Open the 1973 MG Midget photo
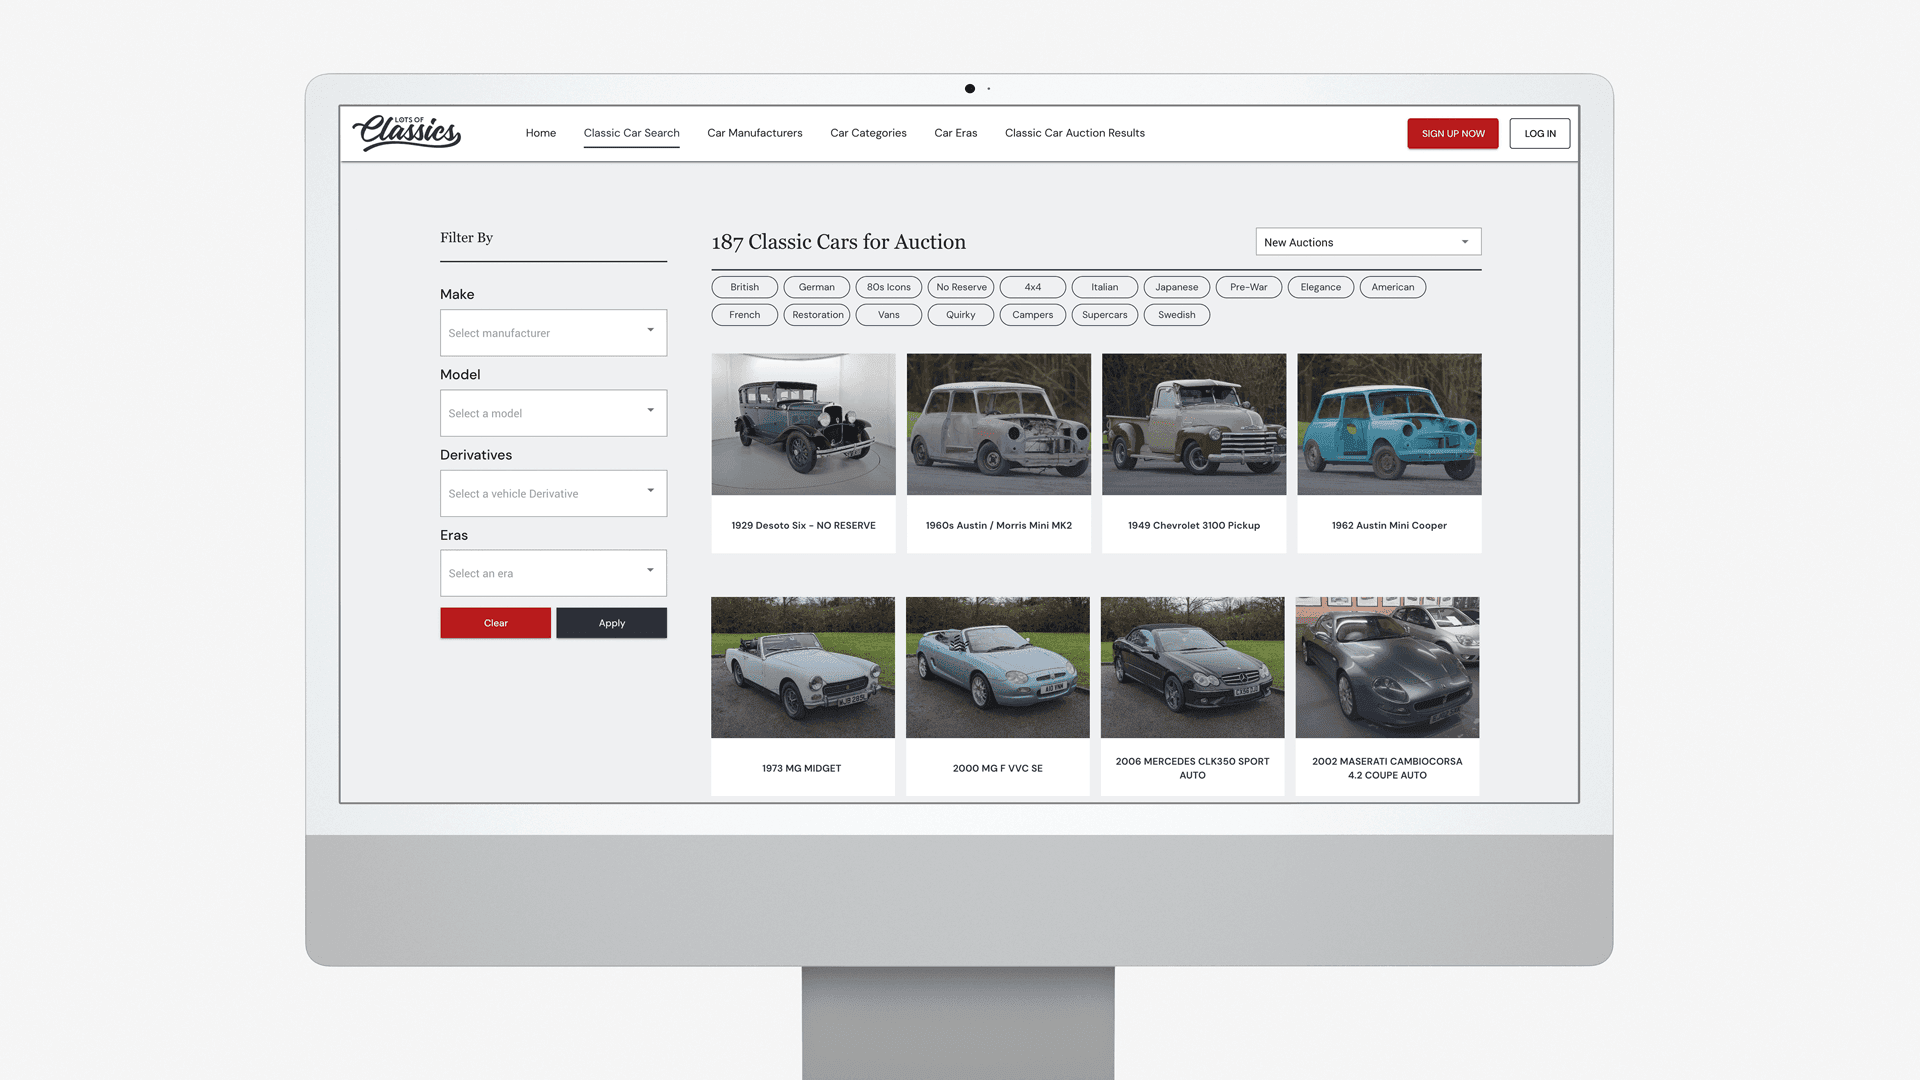The height and width of the screenshot is (1080, 1920). 803,668
